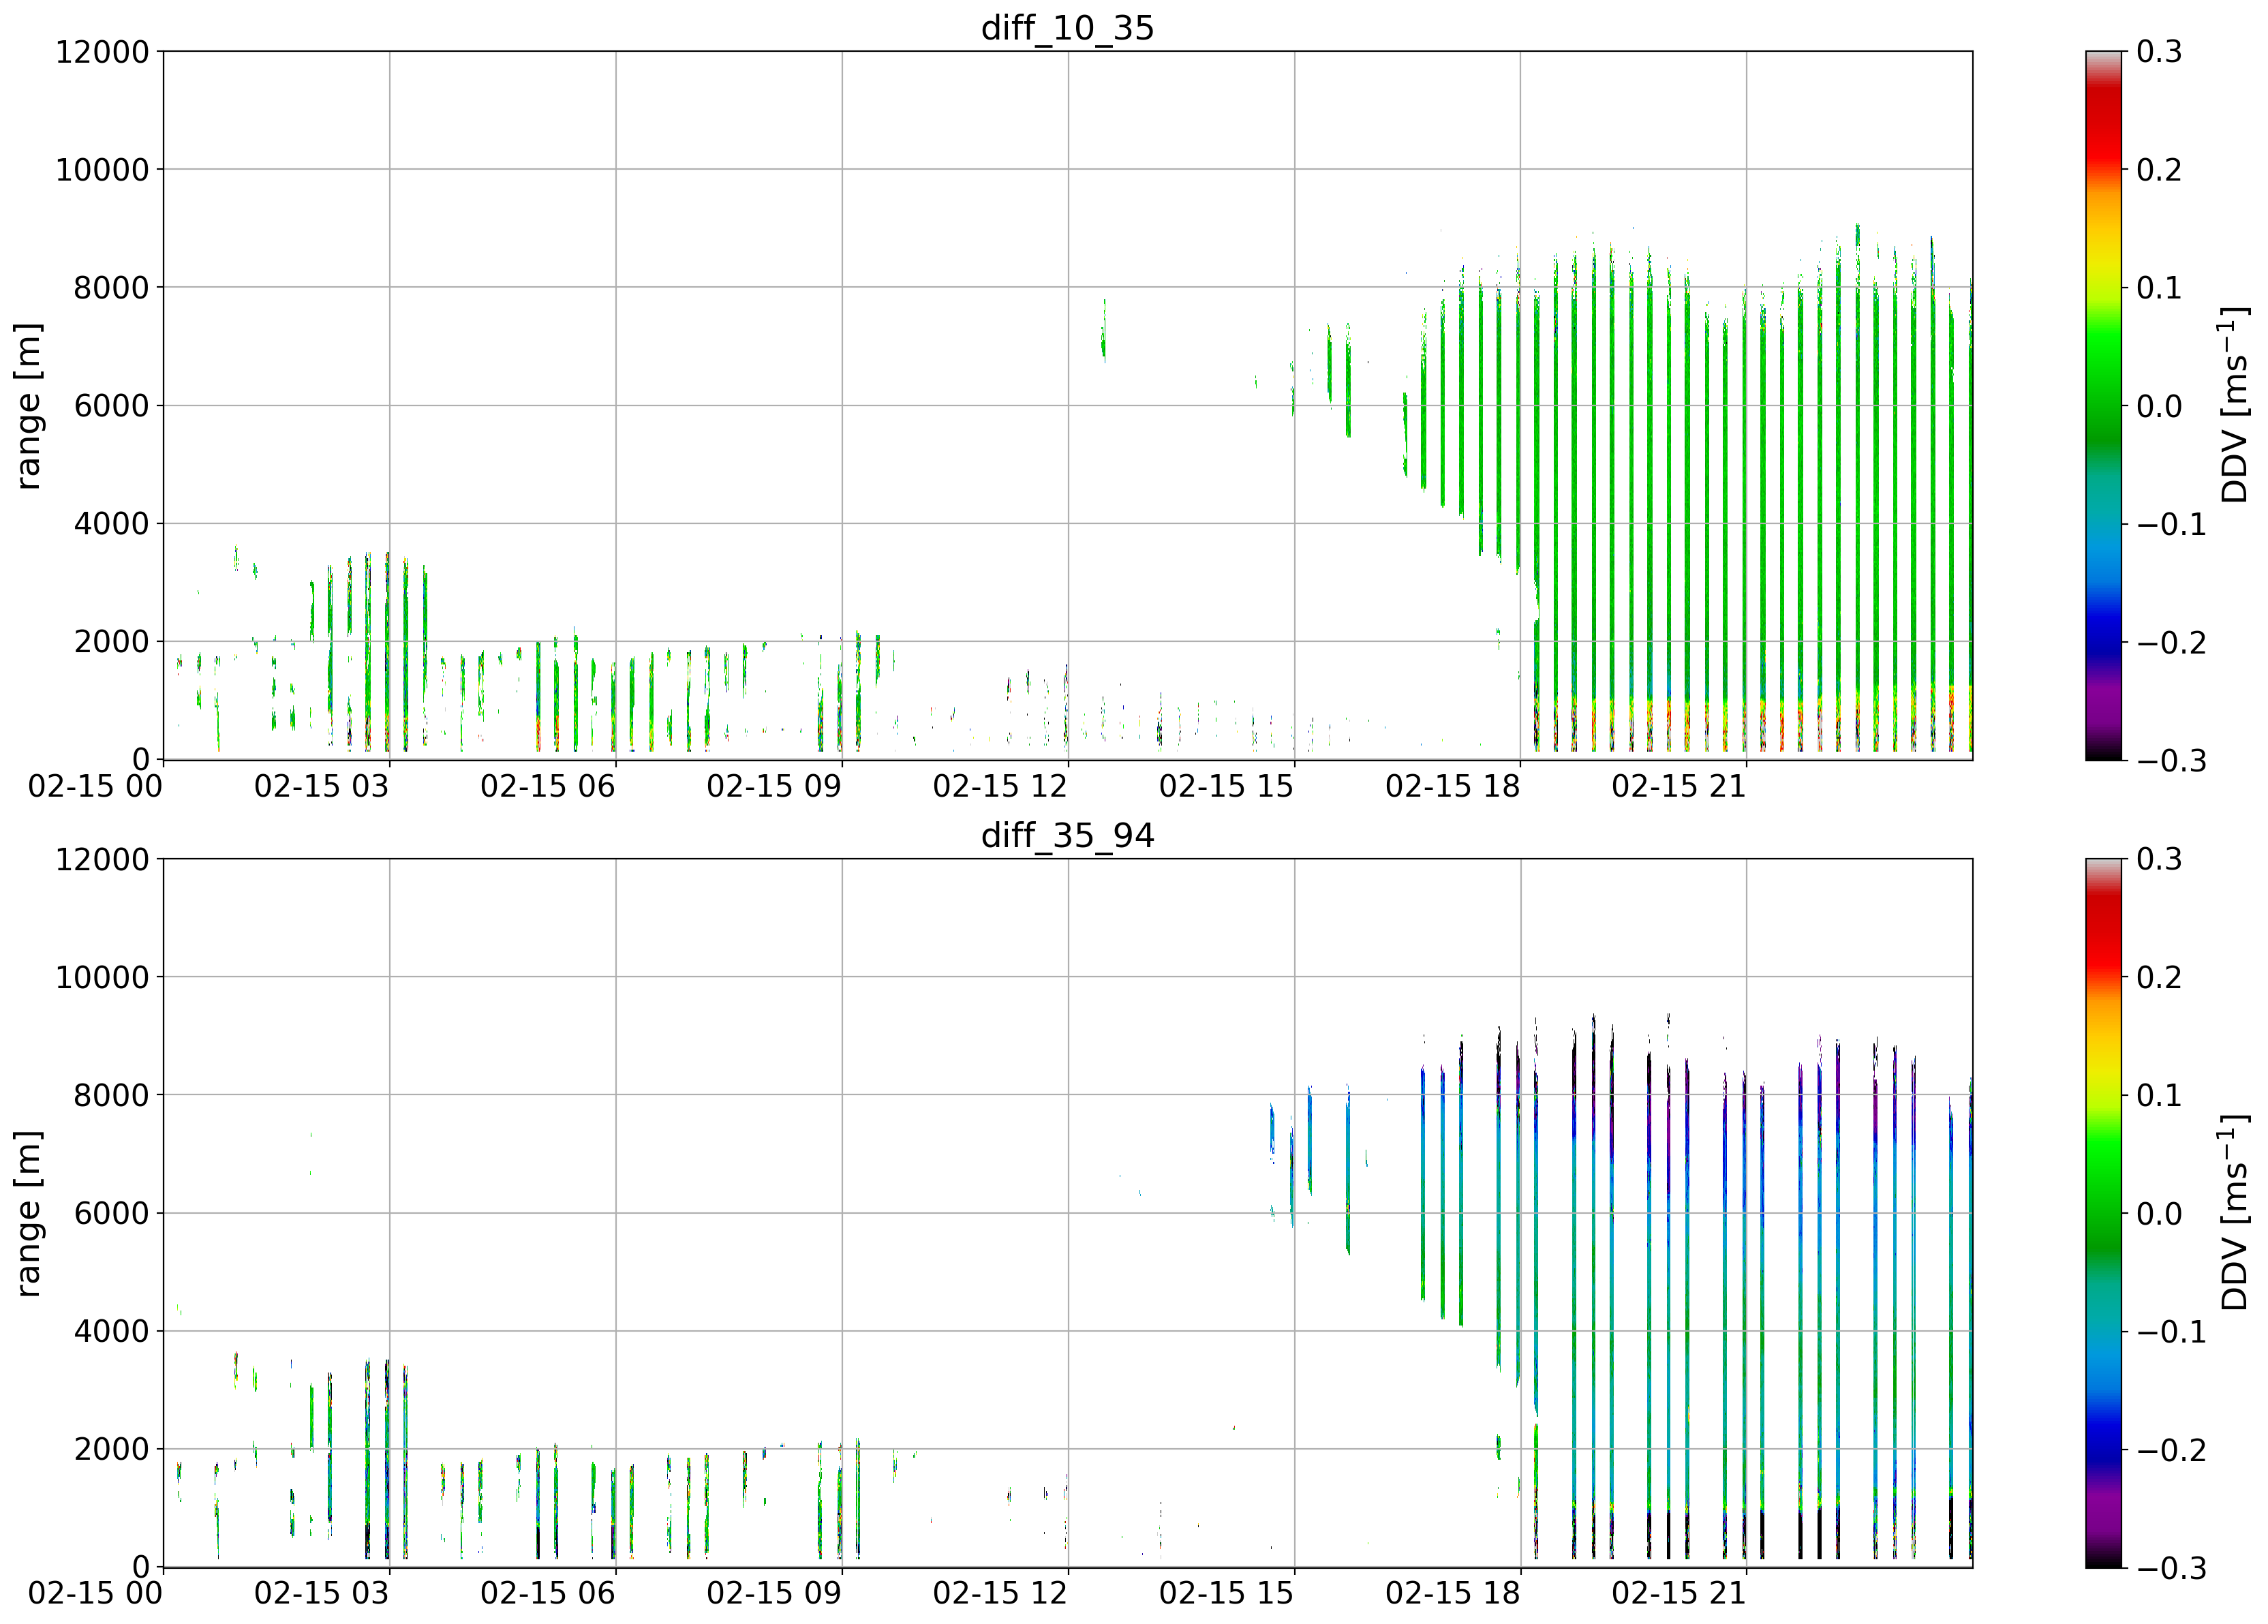Click the '02-15 15' x-tick label in top plot
2268x1624 pixels.
[x=1226, y=786]
